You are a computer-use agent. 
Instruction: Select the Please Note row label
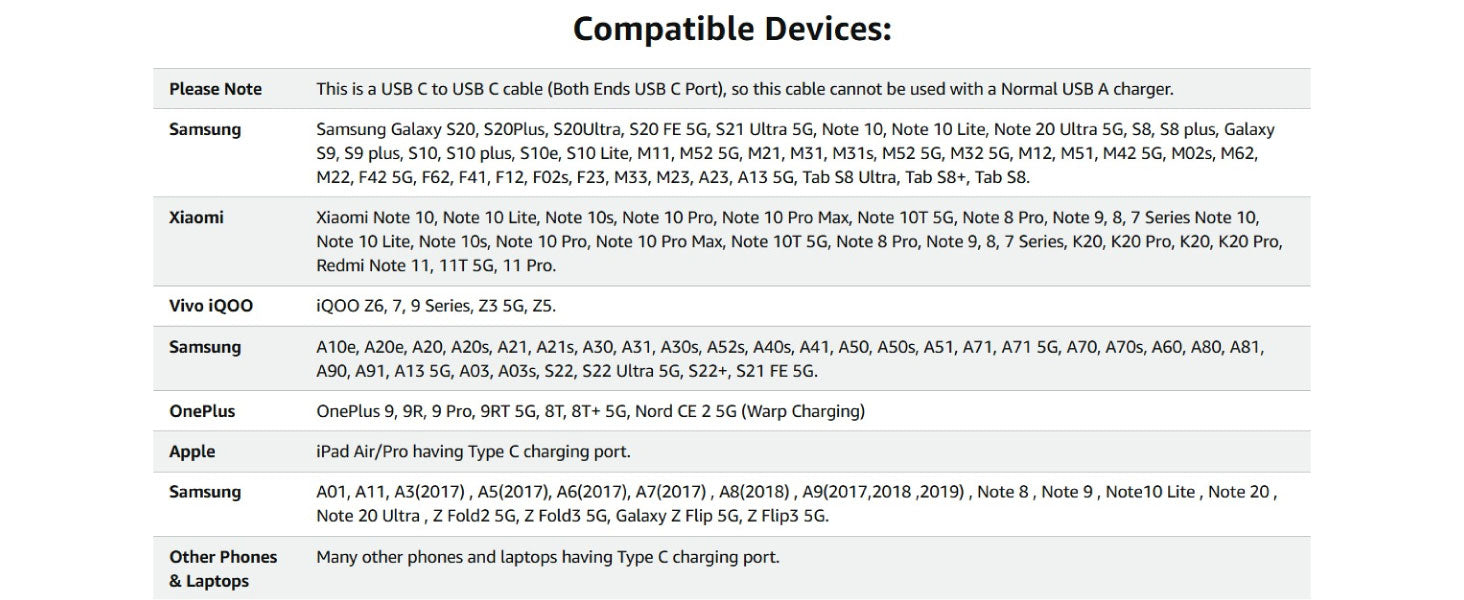[215, 89]
